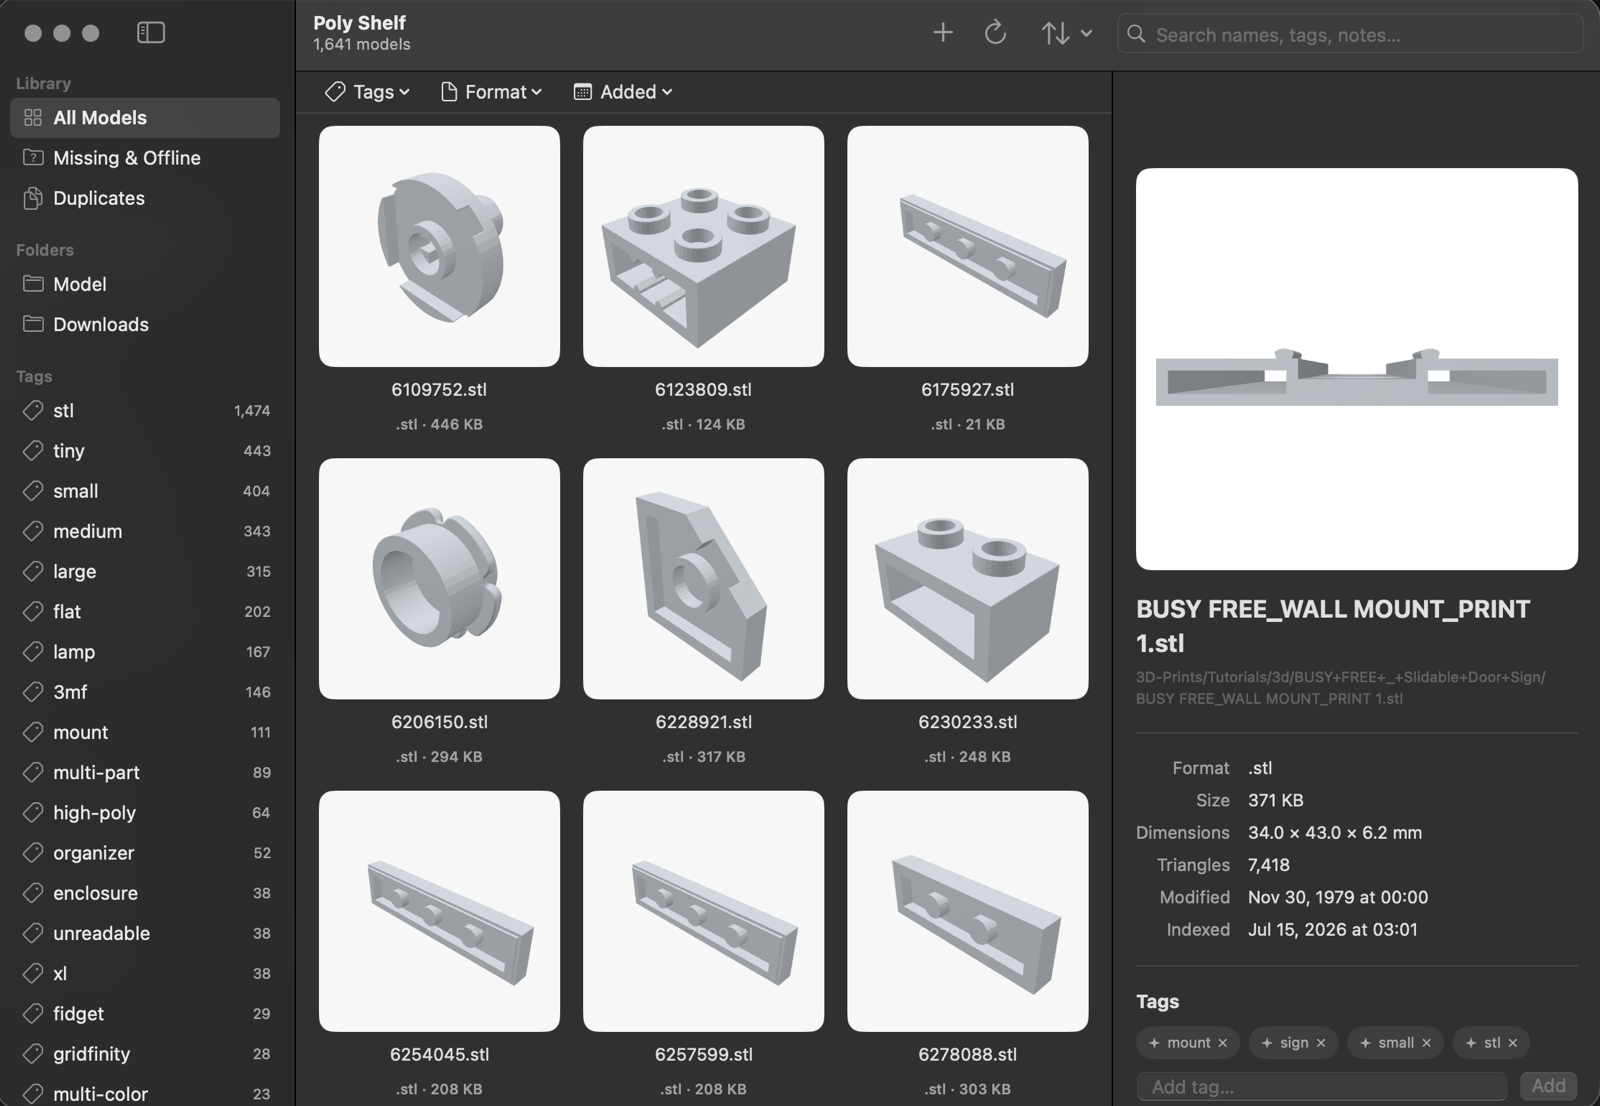
Task: Open the 6123809.stl brick thumbnail
Action: tap(703, 246)
